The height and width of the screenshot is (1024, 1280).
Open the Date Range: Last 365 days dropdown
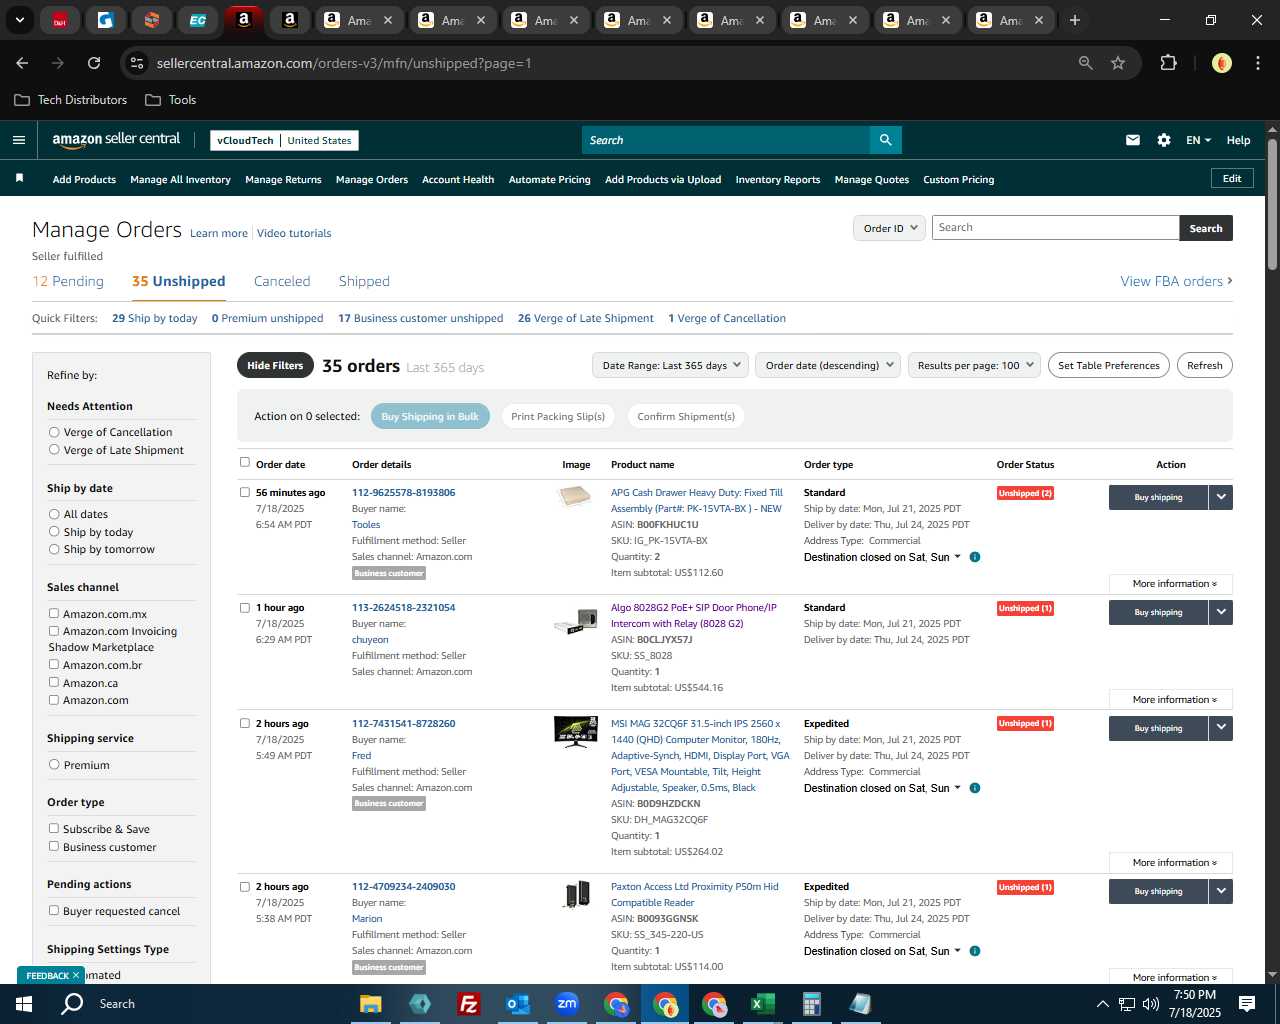pyautogui.click(x=670, y=365)
